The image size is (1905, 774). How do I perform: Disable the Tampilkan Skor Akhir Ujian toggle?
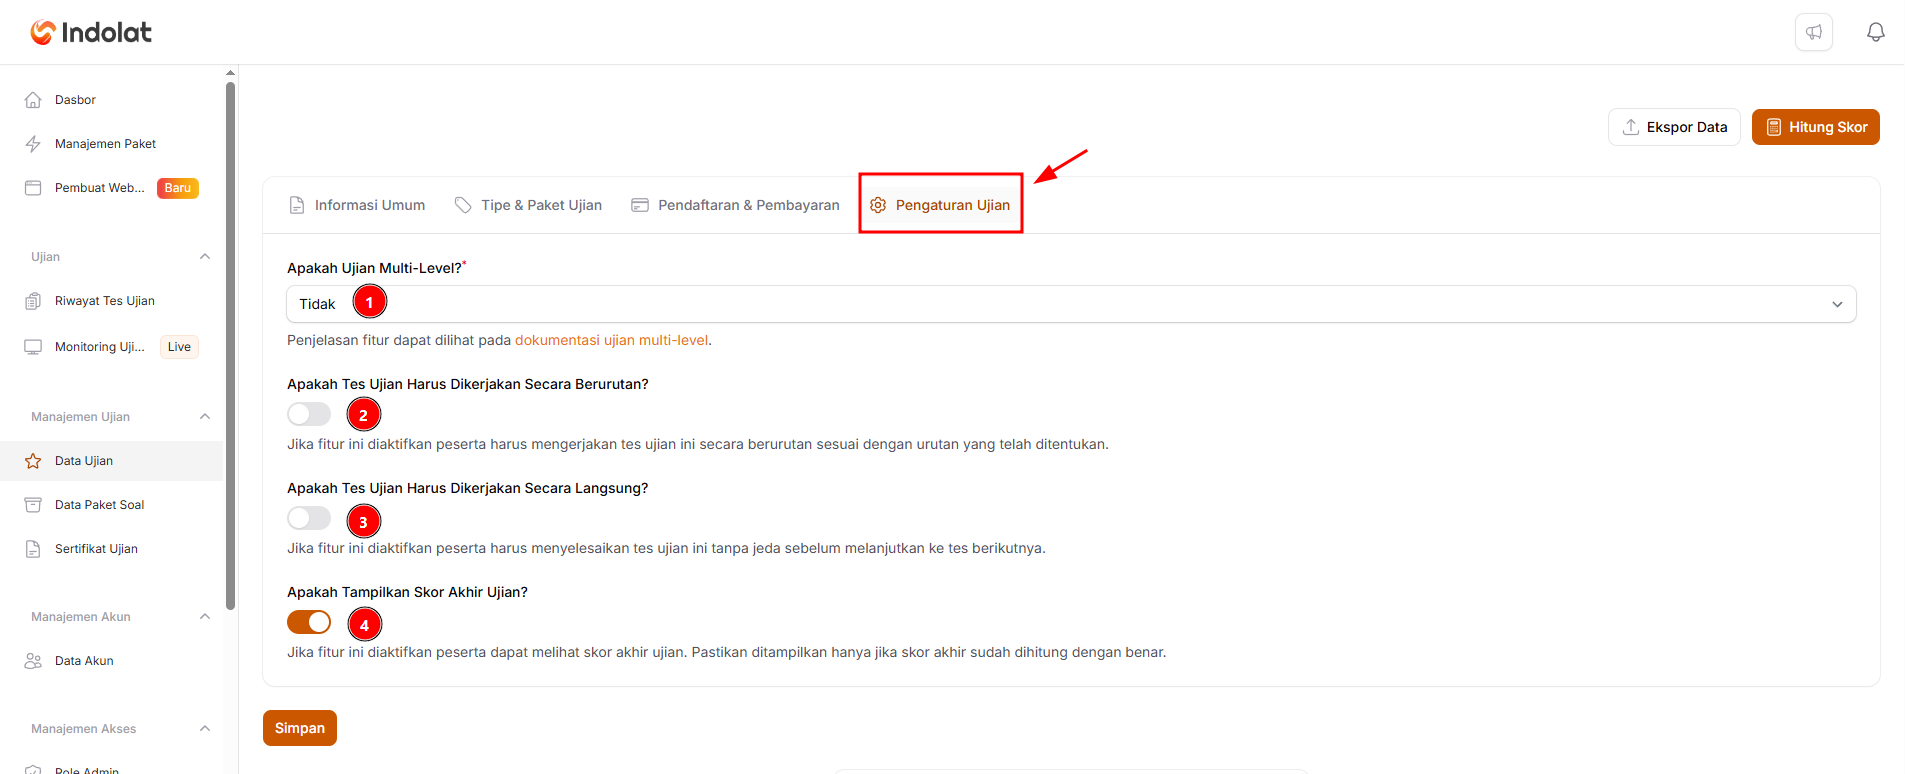point(309,622)
